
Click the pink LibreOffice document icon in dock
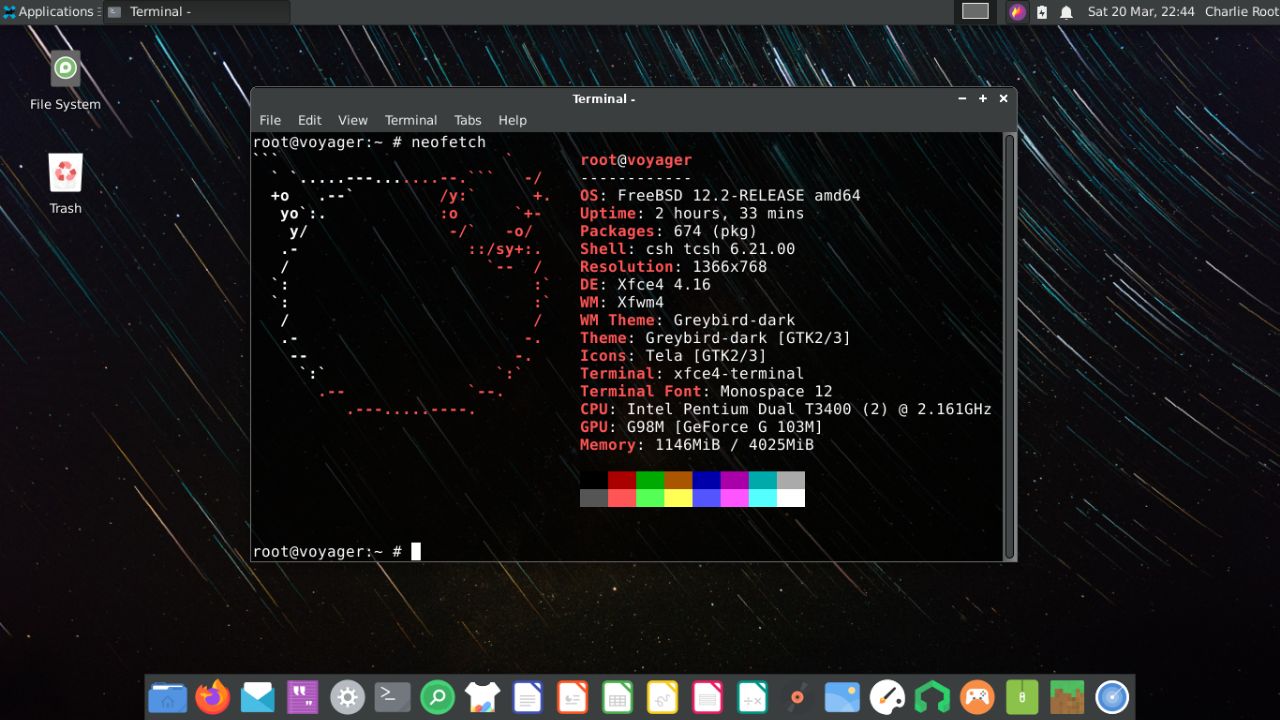coord(708,697)
